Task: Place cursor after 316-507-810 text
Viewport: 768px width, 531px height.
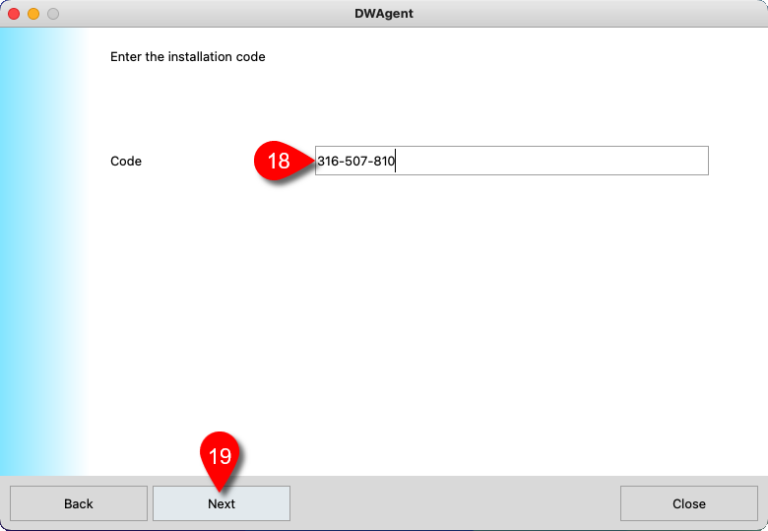Action: tap(396, 161)
